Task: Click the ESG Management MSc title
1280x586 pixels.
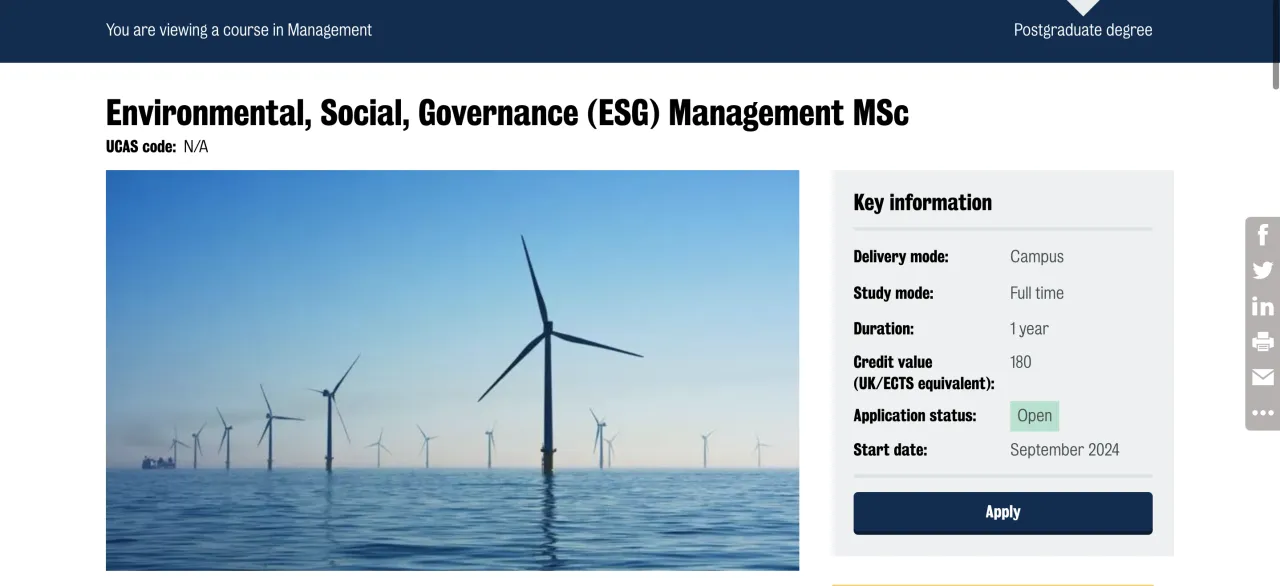Action: point(507,113)
